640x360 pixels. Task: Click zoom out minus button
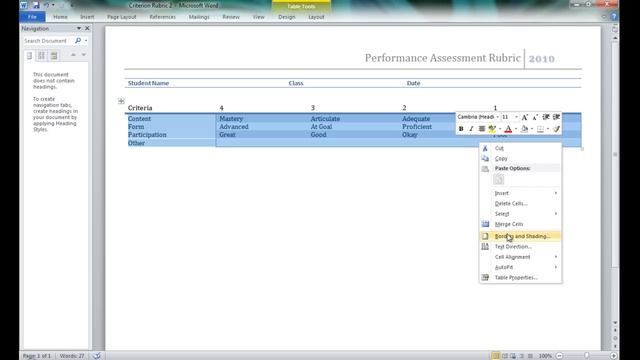click(x=560, y=356)
